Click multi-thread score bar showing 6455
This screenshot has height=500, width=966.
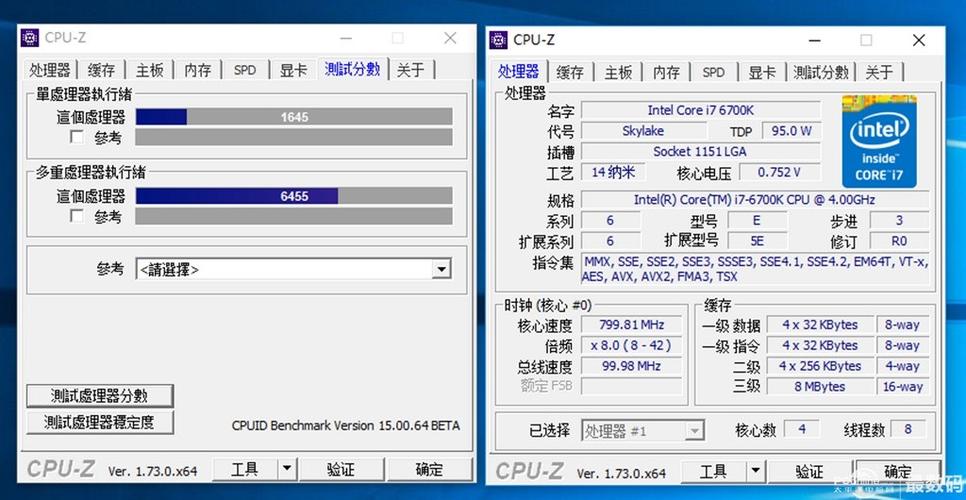point(294,196)
